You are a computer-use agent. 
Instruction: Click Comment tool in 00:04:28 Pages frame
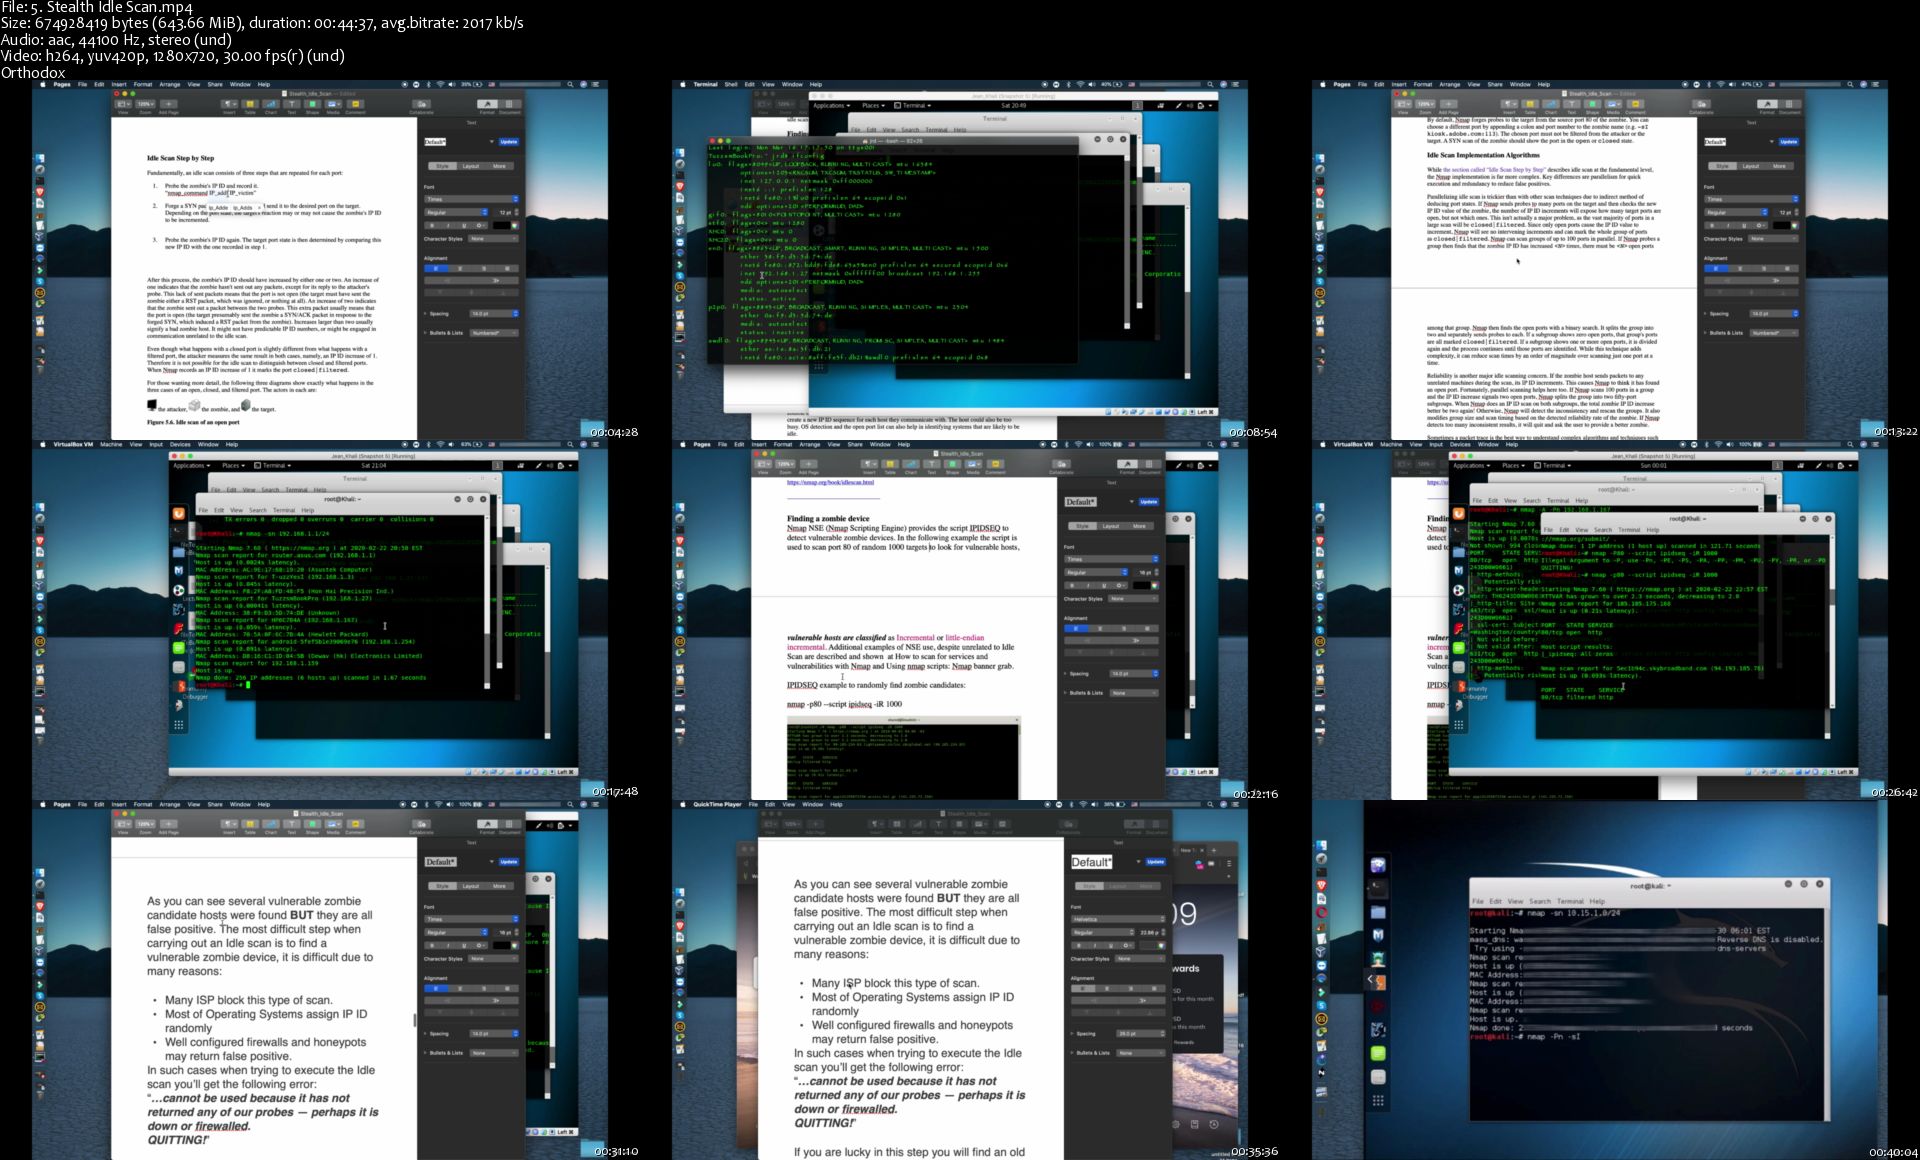355,104
